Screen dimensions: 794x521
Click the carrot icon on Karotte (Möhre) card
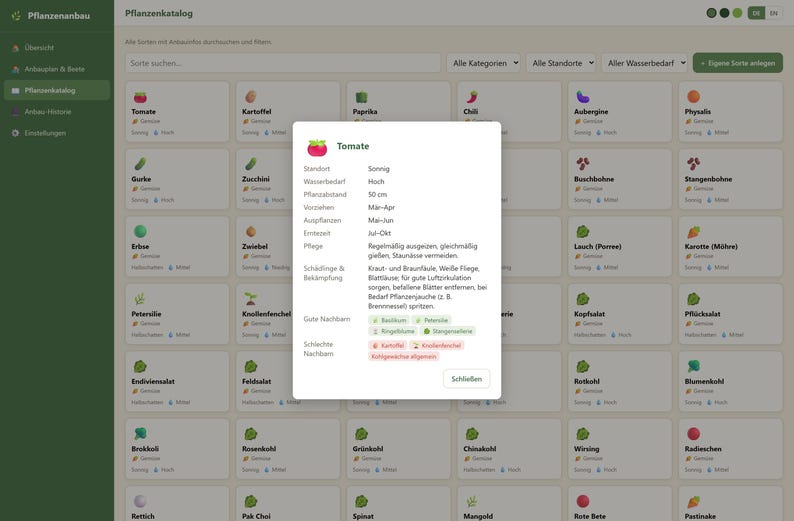point(694,231)
